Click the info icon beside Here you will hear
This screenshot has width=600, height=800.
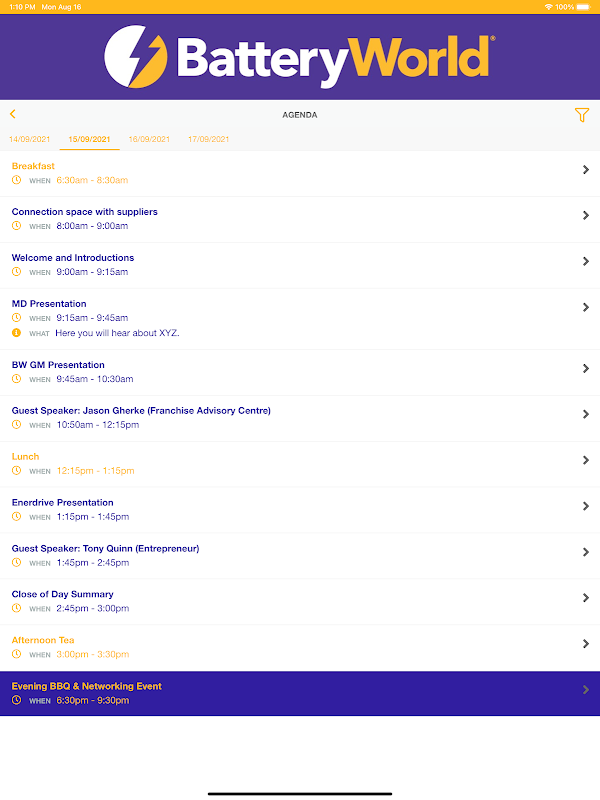(x=16, y=333)
